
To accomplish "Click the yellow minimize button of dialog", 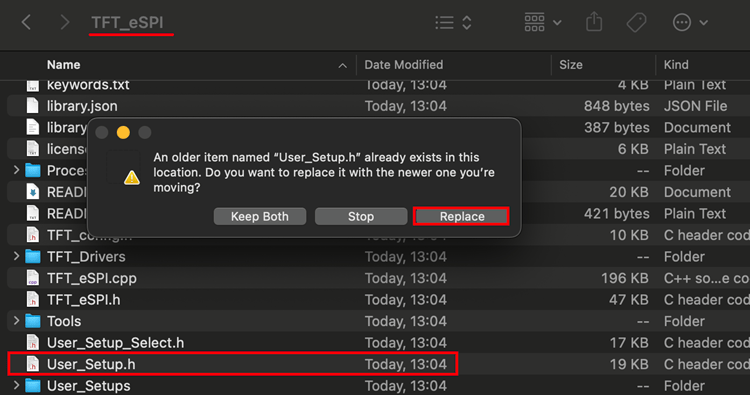I will click(x=123, y=132).
